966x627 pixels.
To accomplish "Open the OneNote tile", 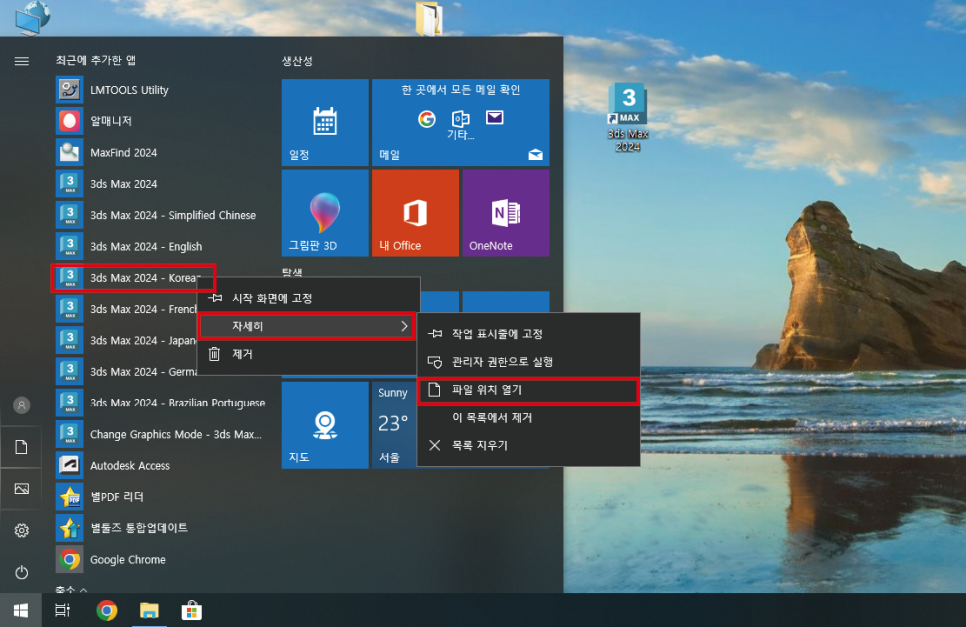I will pos(505,213).
